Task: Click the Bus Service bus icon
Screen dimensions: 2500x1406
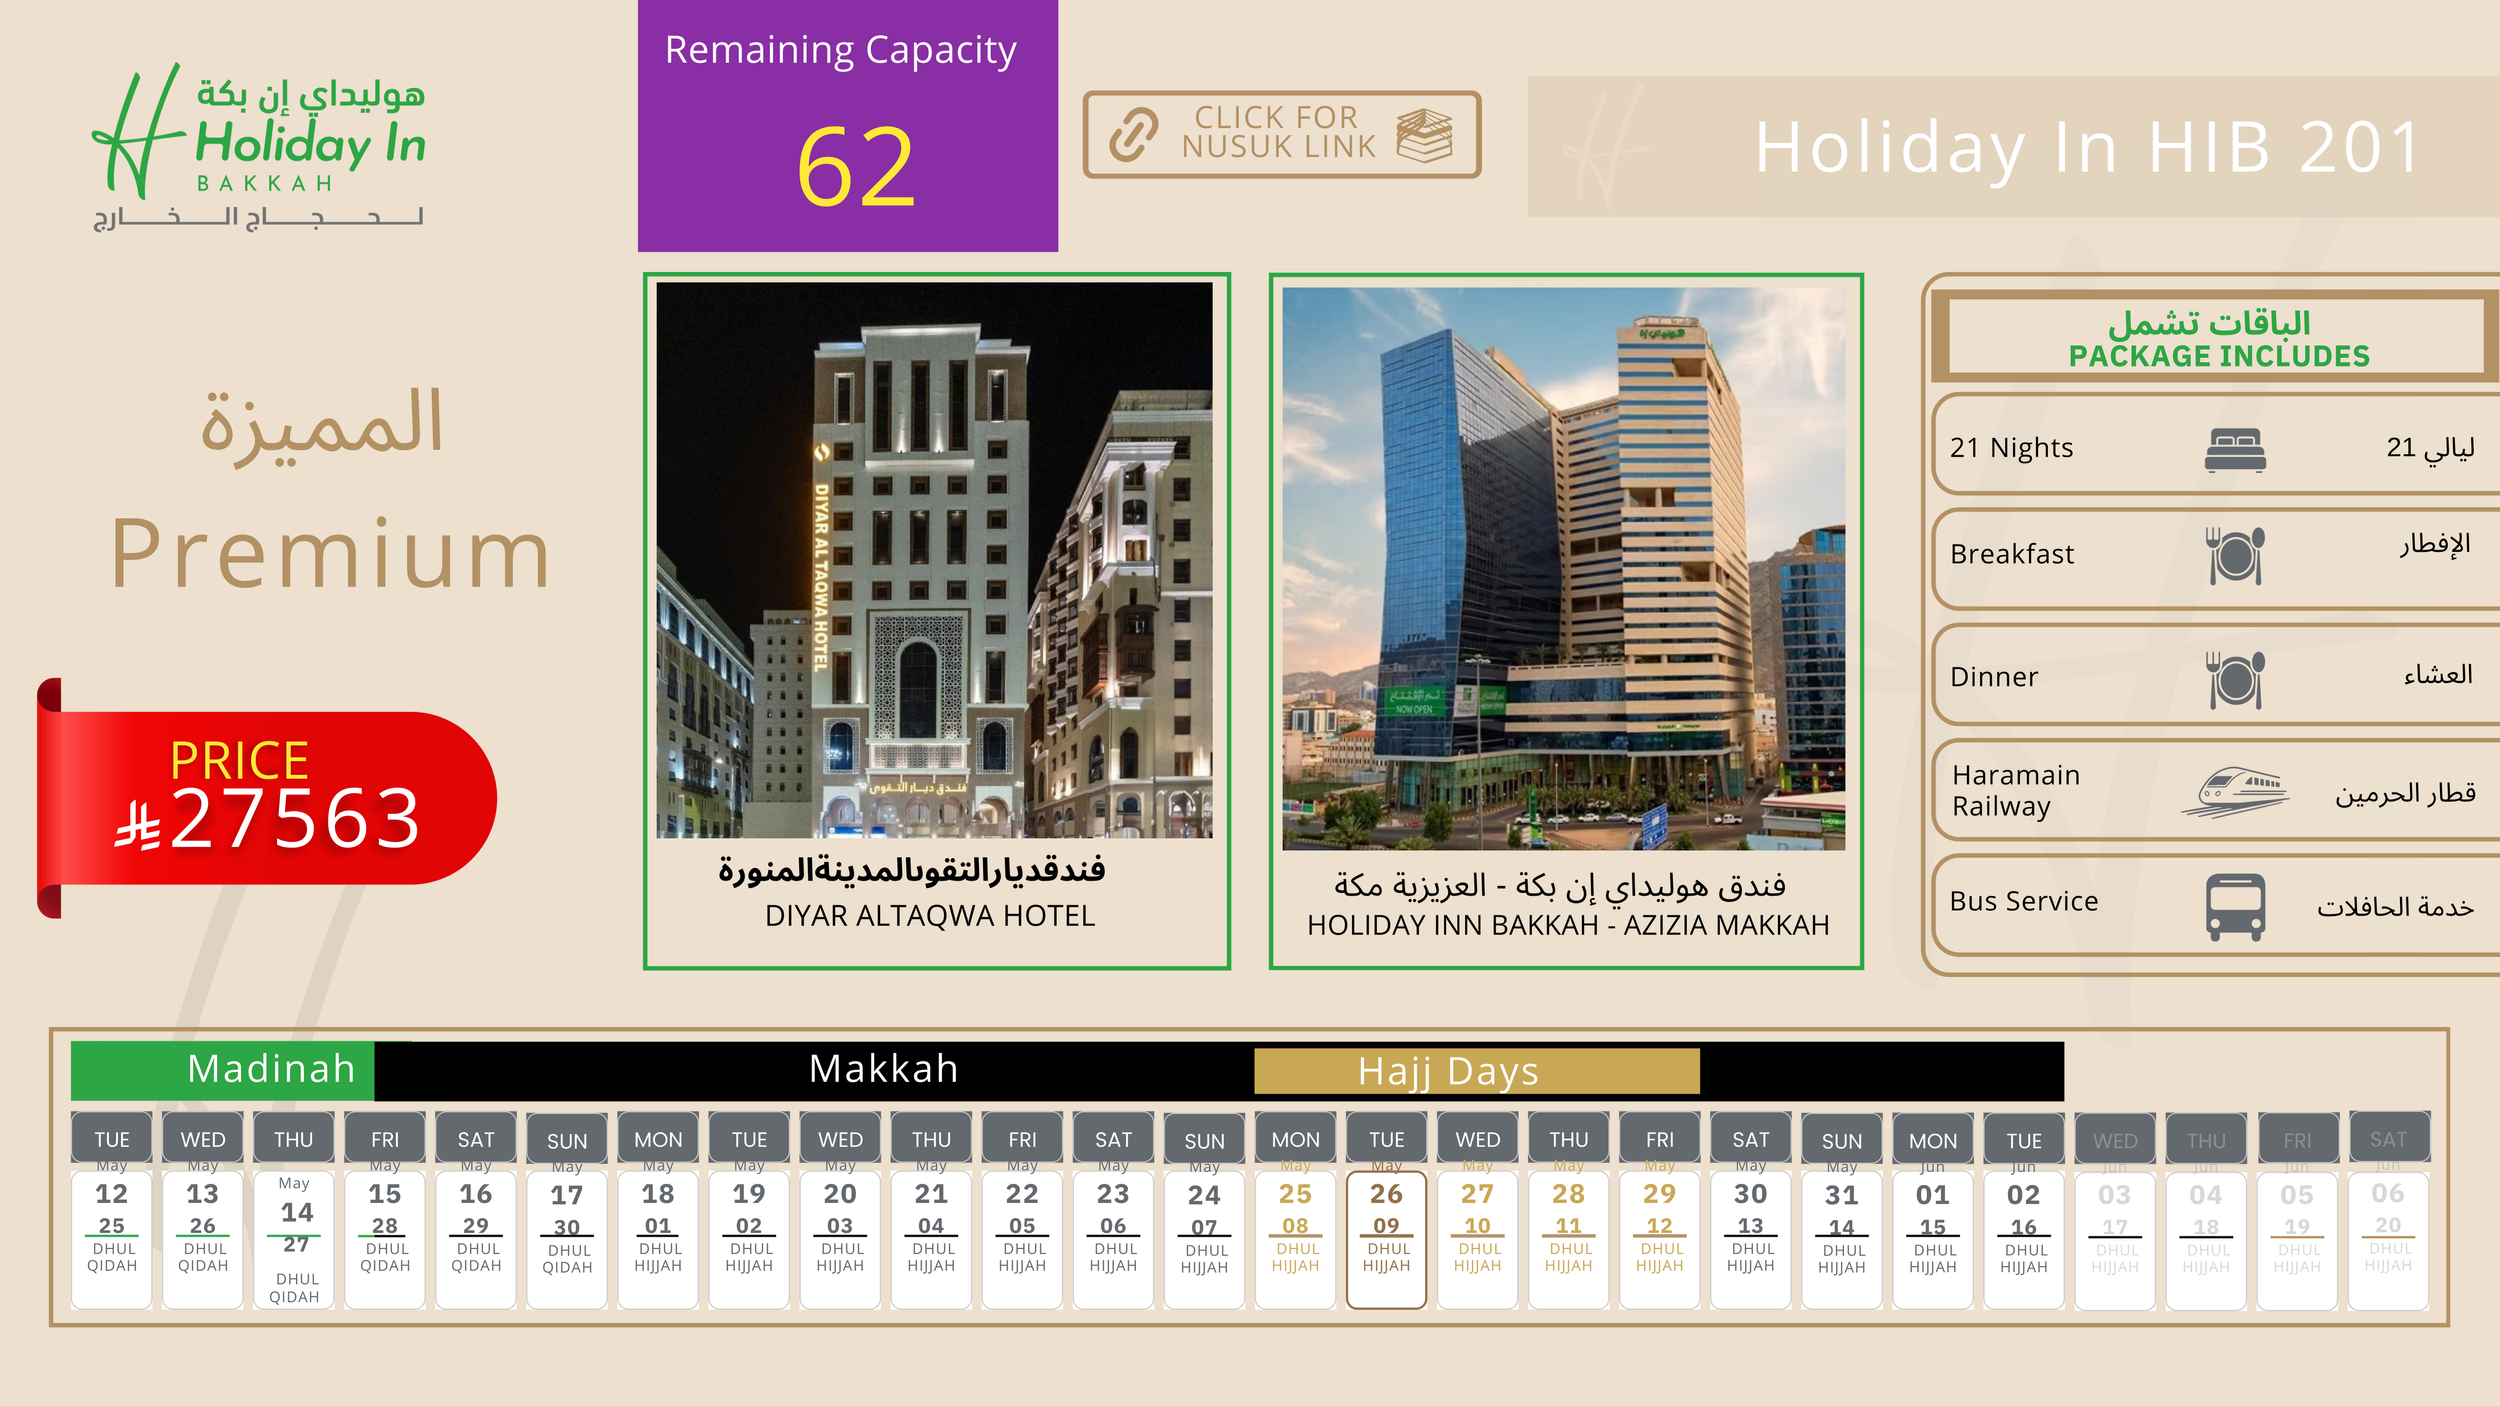Action: [x=2235, y=907]
